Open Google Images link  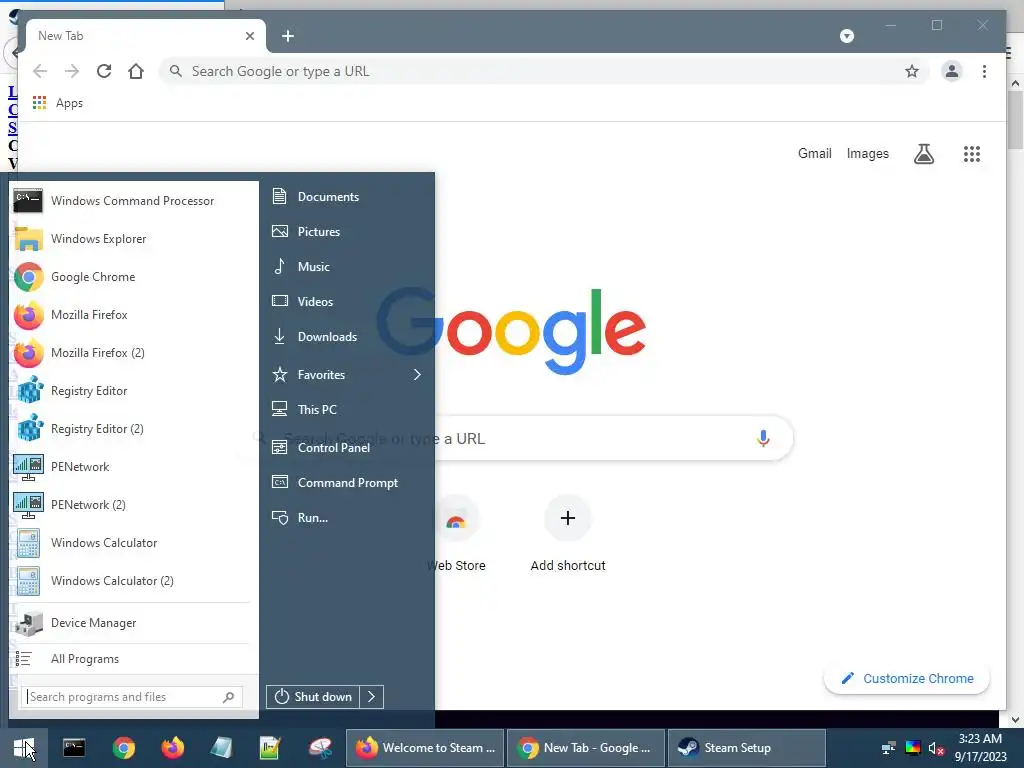(x=867, y=153)
